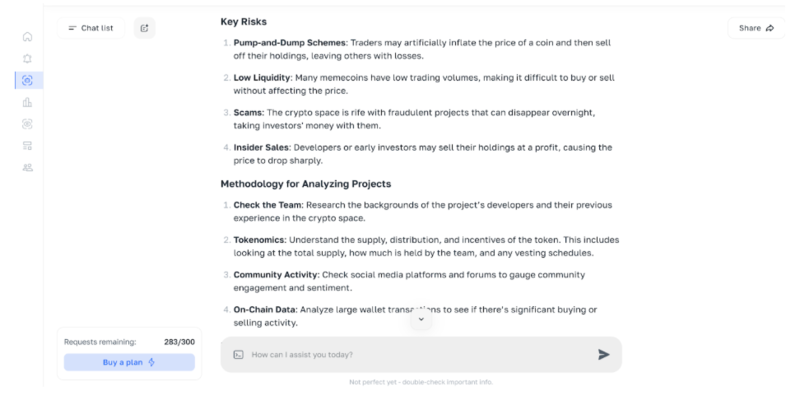
Task: Open the community users sidebar icon
Action: 27,167
